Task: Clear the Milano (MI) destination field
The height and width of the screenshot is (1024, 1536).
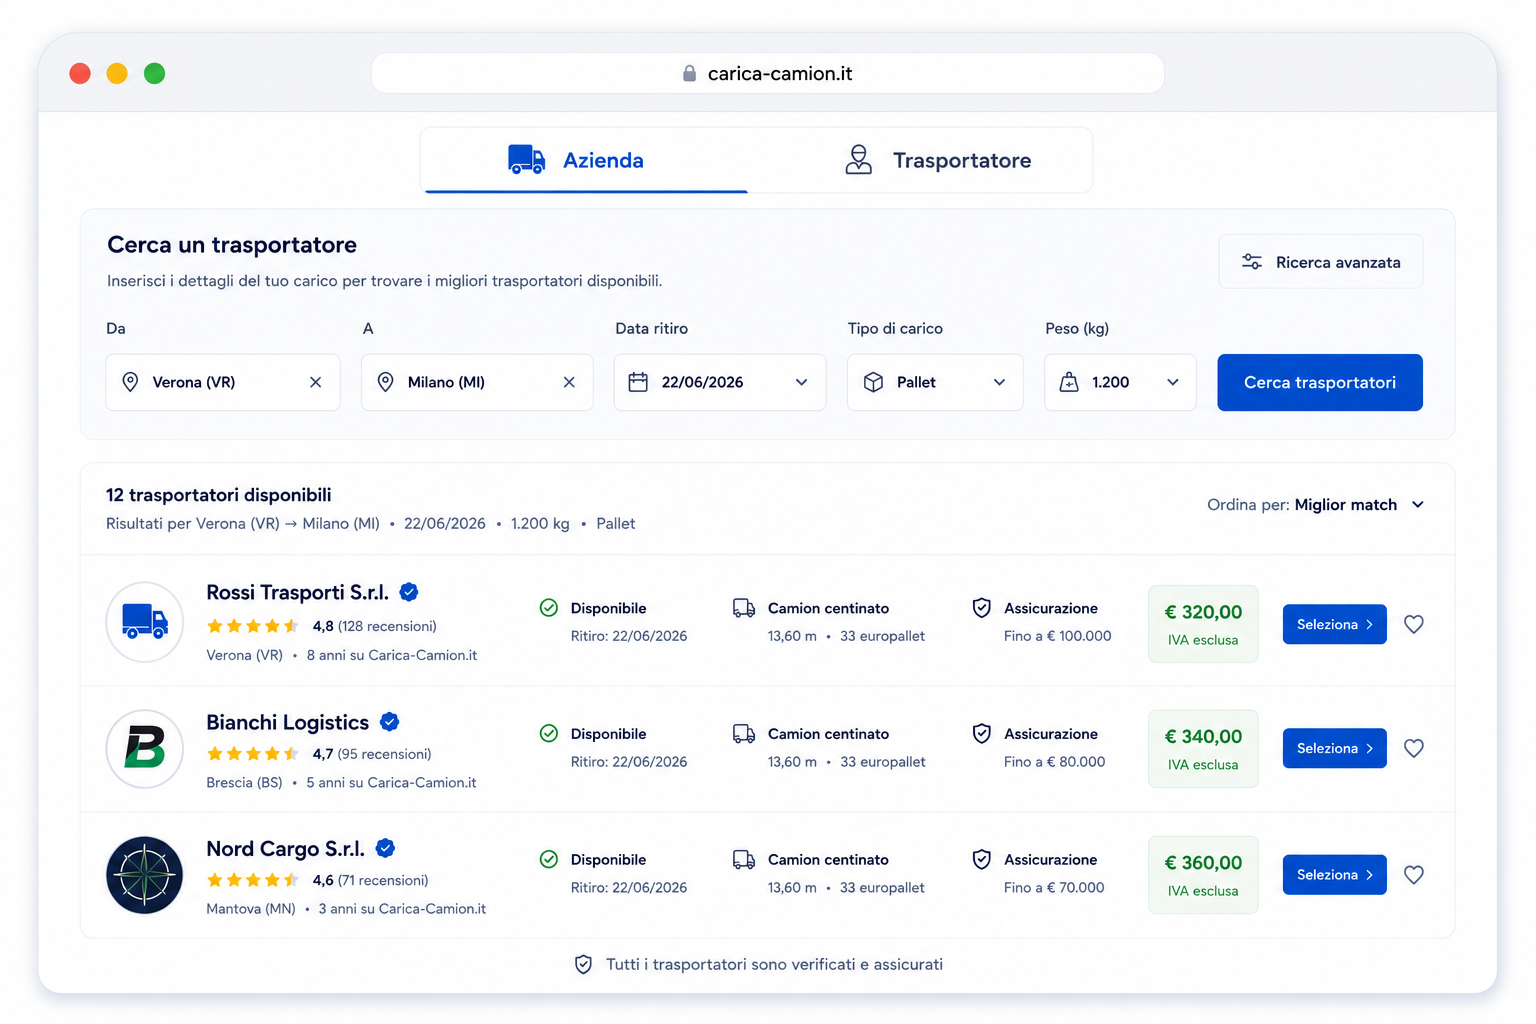Action: tap(569, 382)
